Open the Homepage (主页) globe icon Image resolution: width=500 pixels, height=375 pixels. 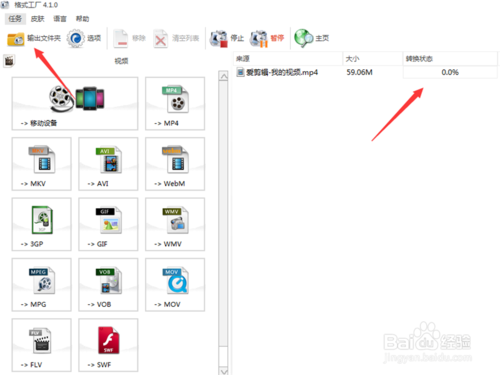[303, 38]
